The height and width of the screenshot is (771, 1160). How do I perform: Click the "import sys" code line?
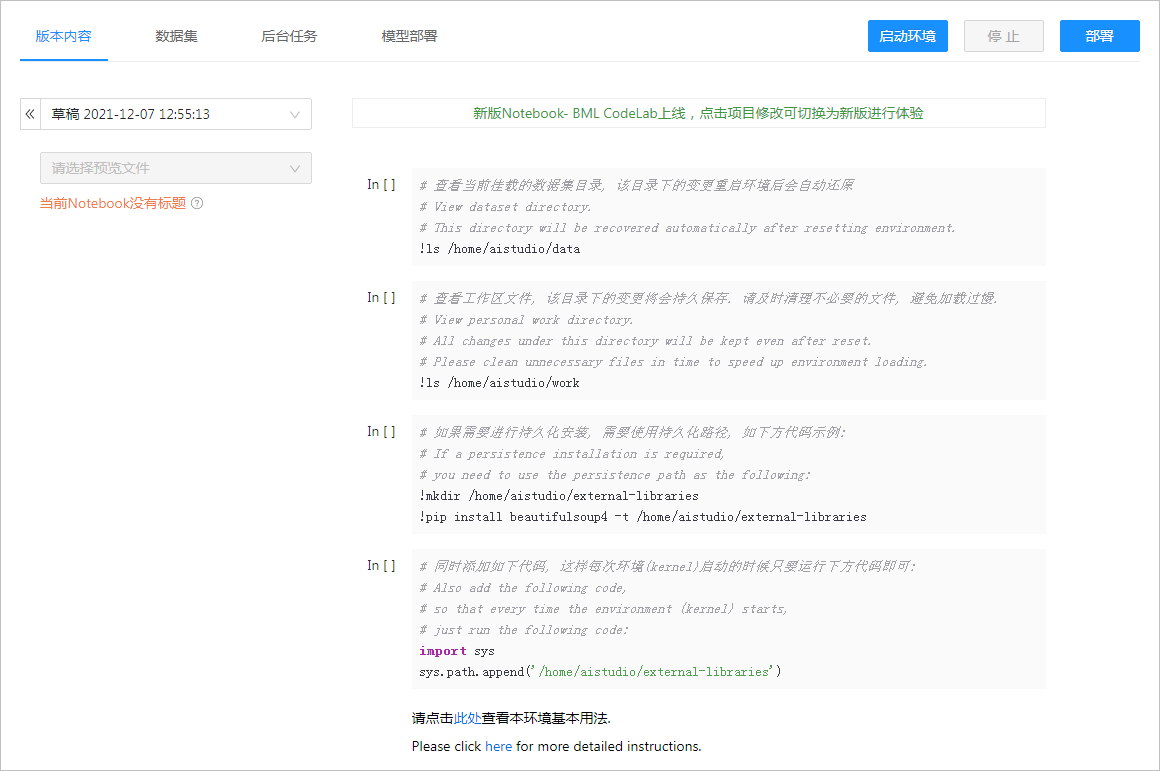coord(456,651)
